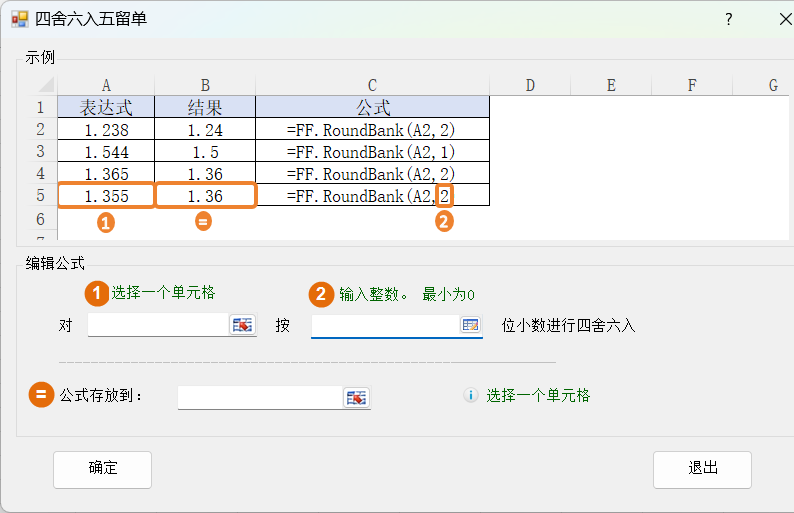Click the orange 2 badge under the formula column
Image resolution: width=794 pixels, height=513 pixels.
pos(444,222)
